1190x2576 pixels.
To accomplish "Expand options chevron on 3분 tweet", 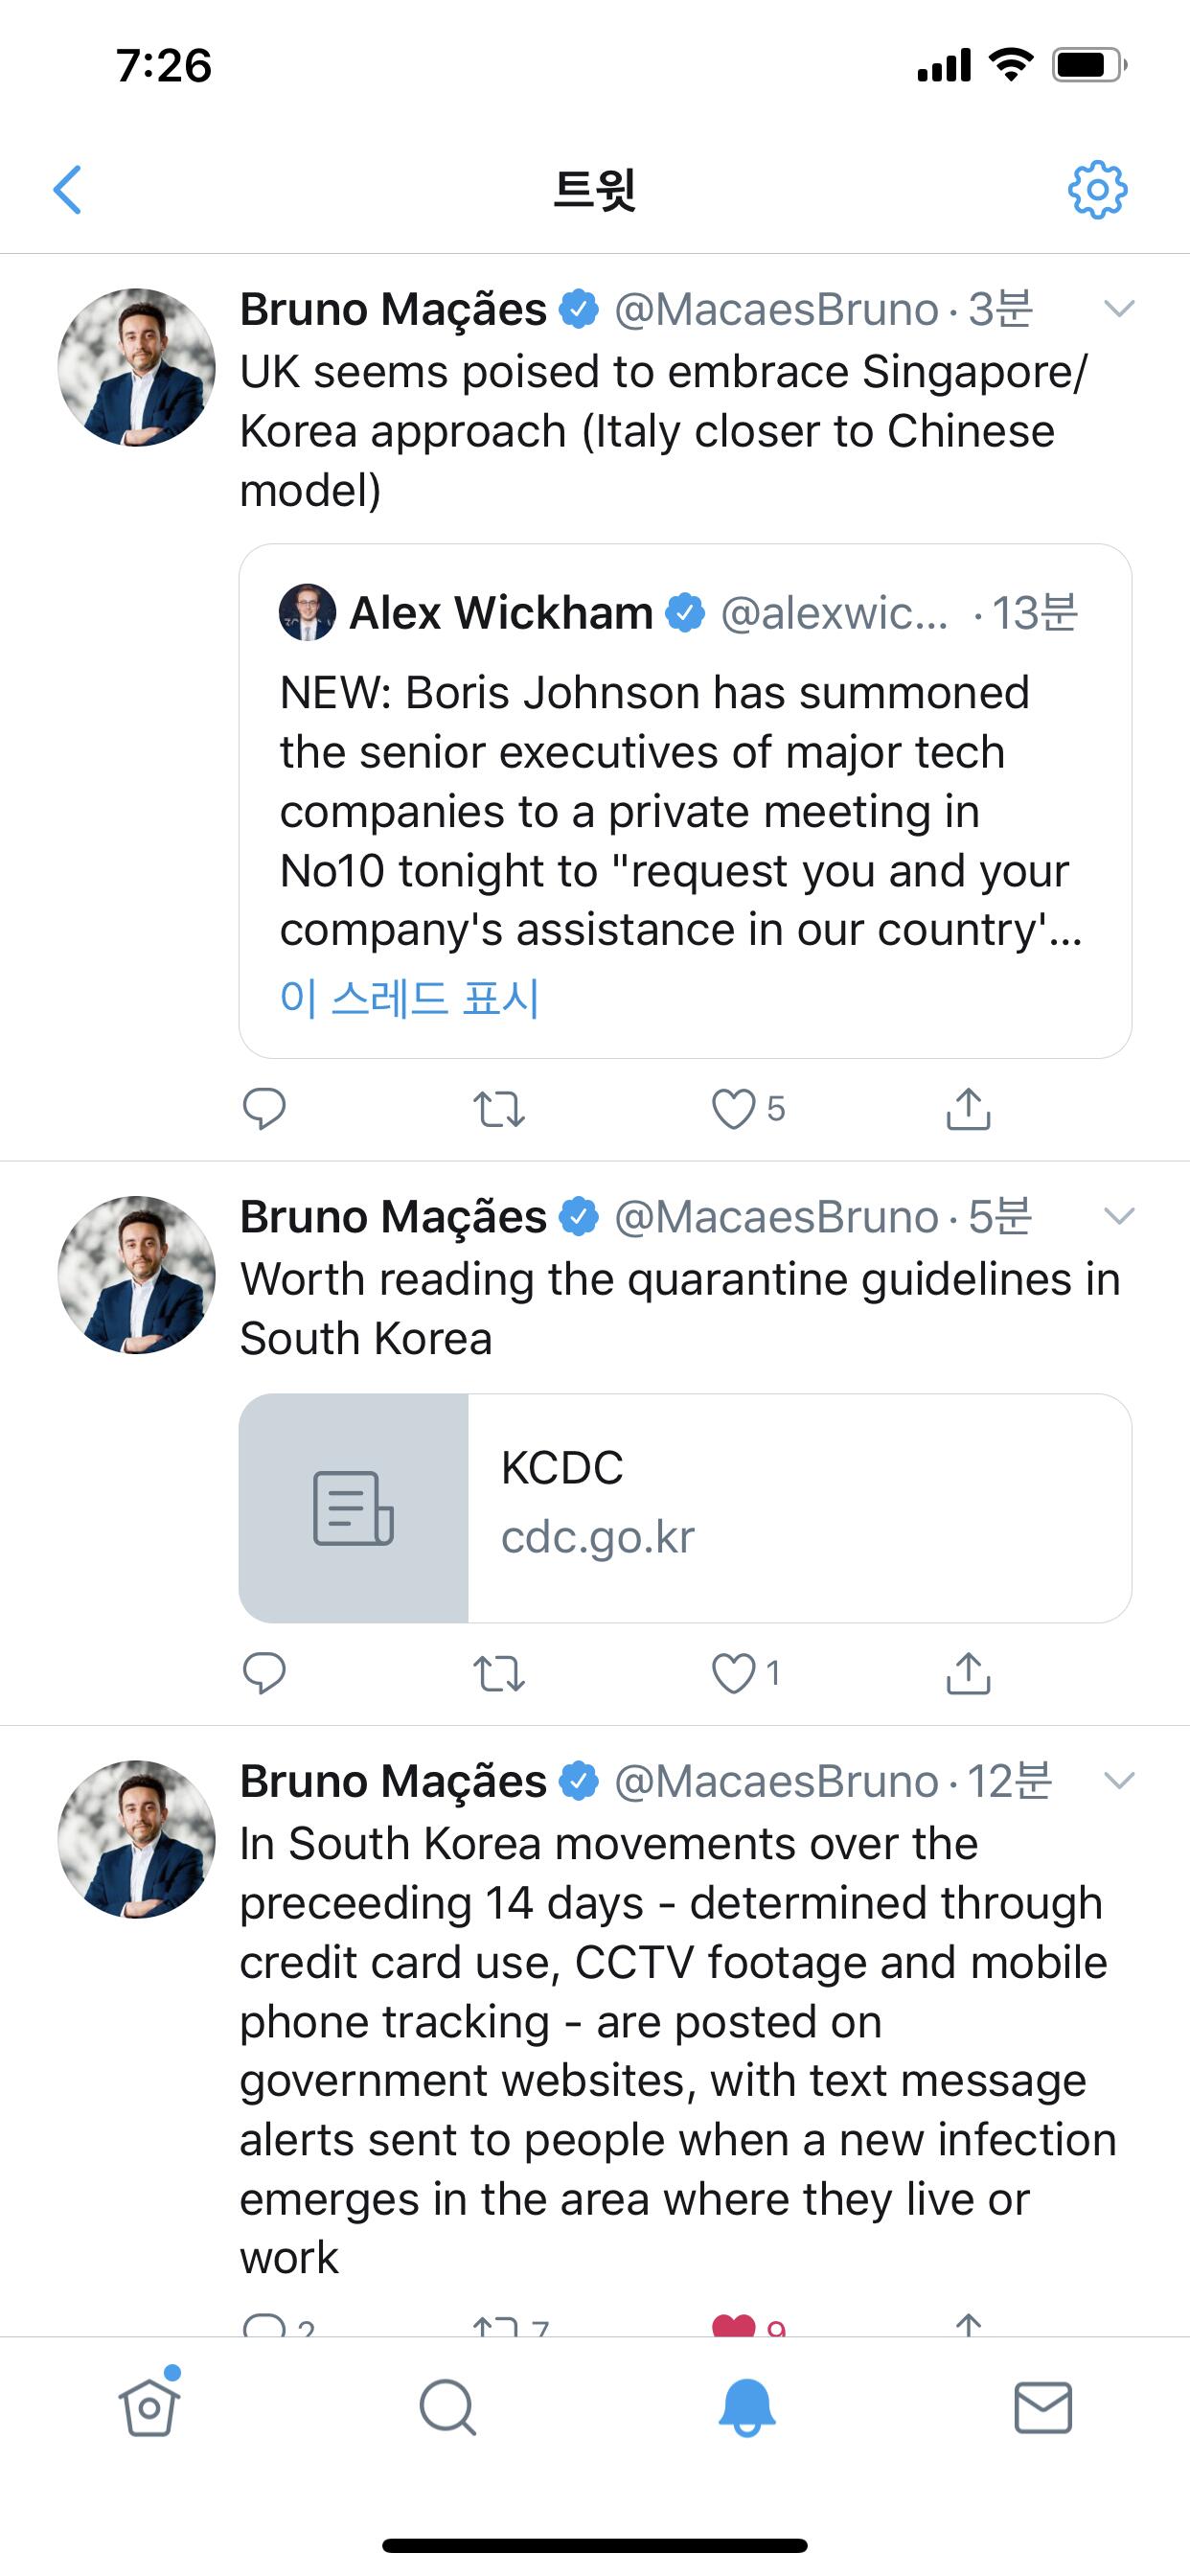I will [1119, 309].
